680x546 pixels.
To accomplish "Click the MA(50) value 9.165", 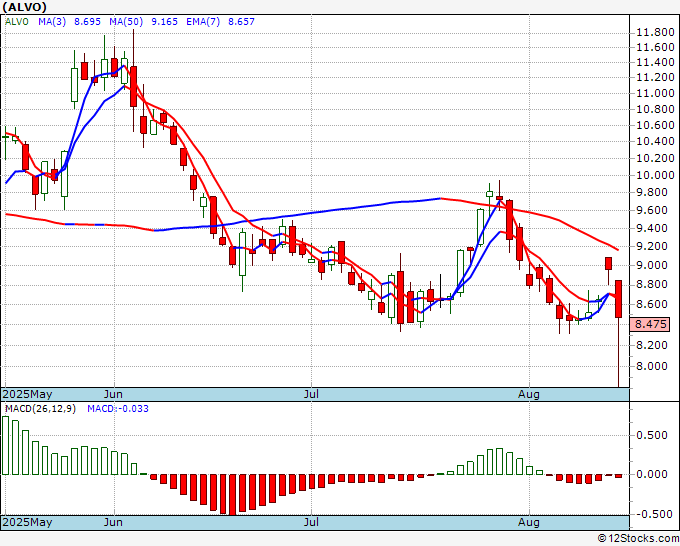I will click(x=164, y=22).
